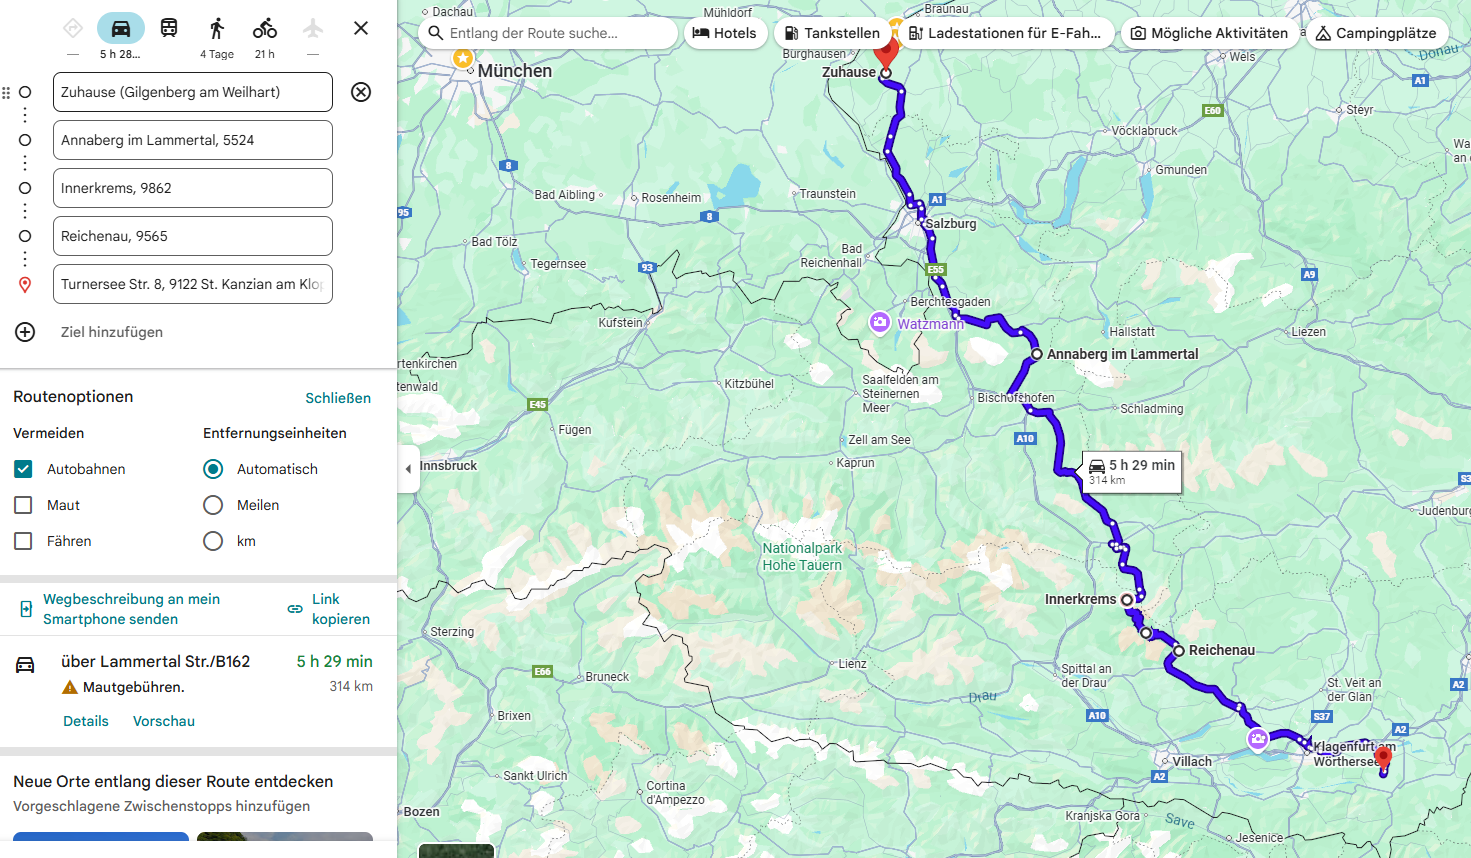Click the 5 h 29 min route label
The height and width of the screenshot is (858, 1471).
[1132, 472]
